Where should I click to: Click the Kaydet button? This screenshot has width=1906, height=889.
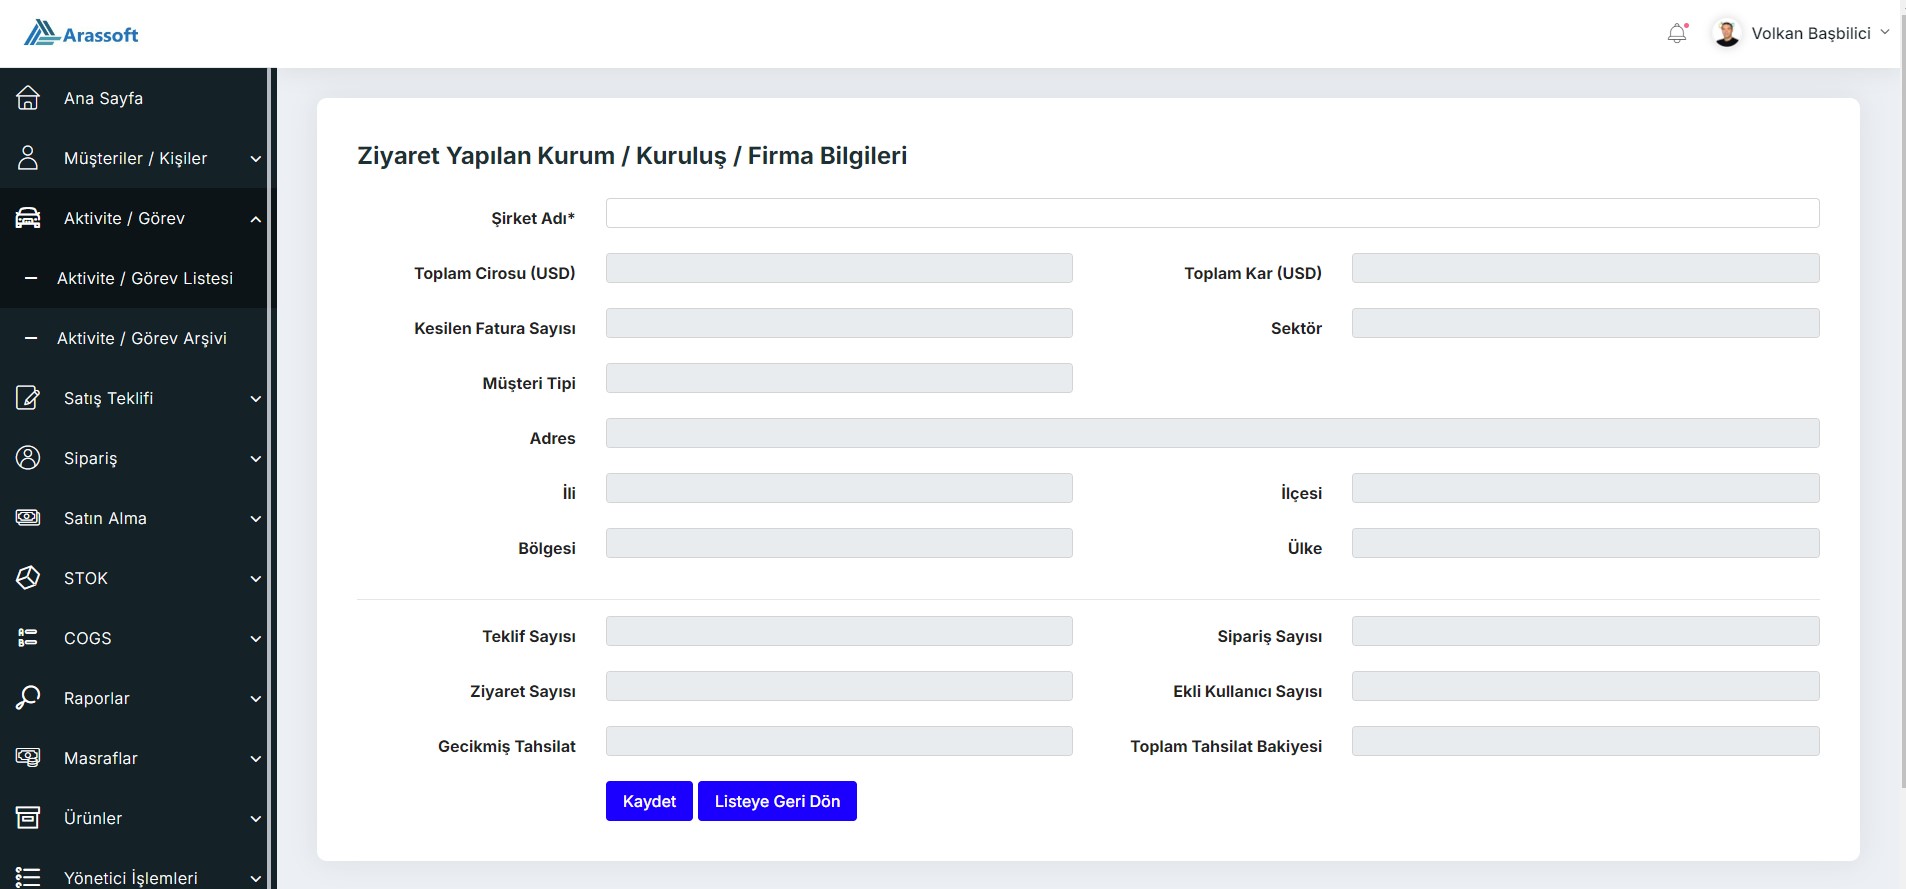pos(649,801)
